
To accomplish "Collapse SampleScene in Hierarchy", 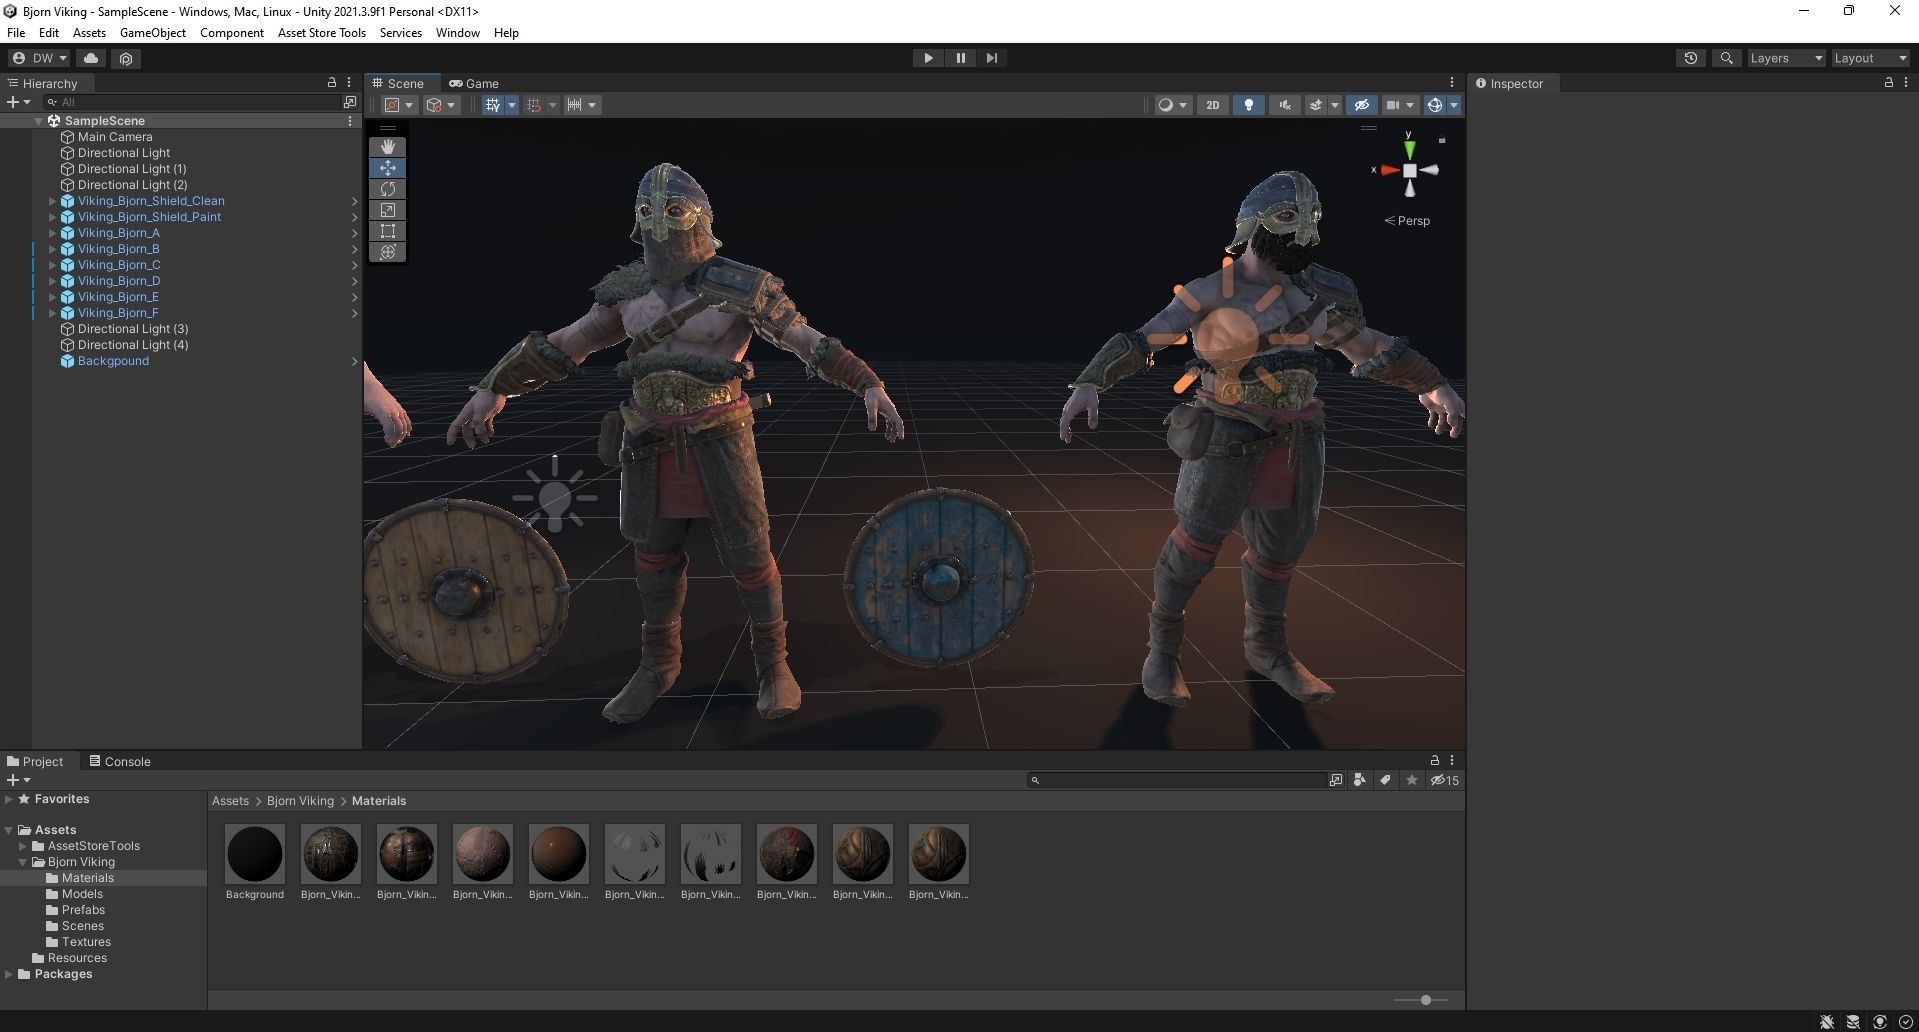I will (x=38, y=121).
